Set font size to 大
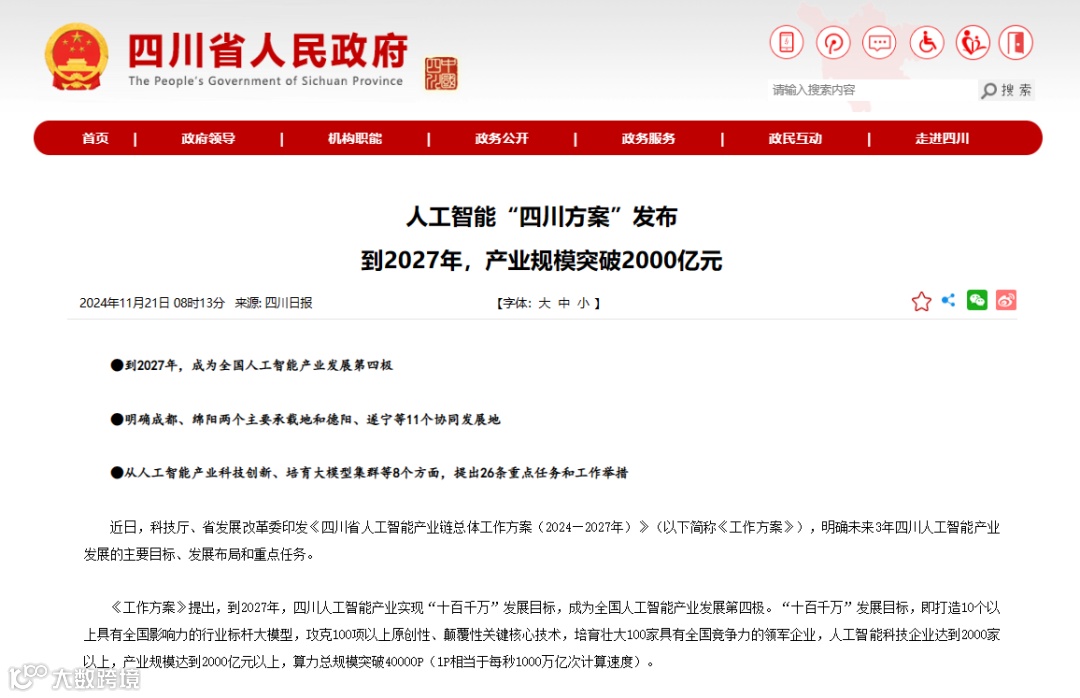This screenshot has height=698, width=1080. click(x=544, y=303)
